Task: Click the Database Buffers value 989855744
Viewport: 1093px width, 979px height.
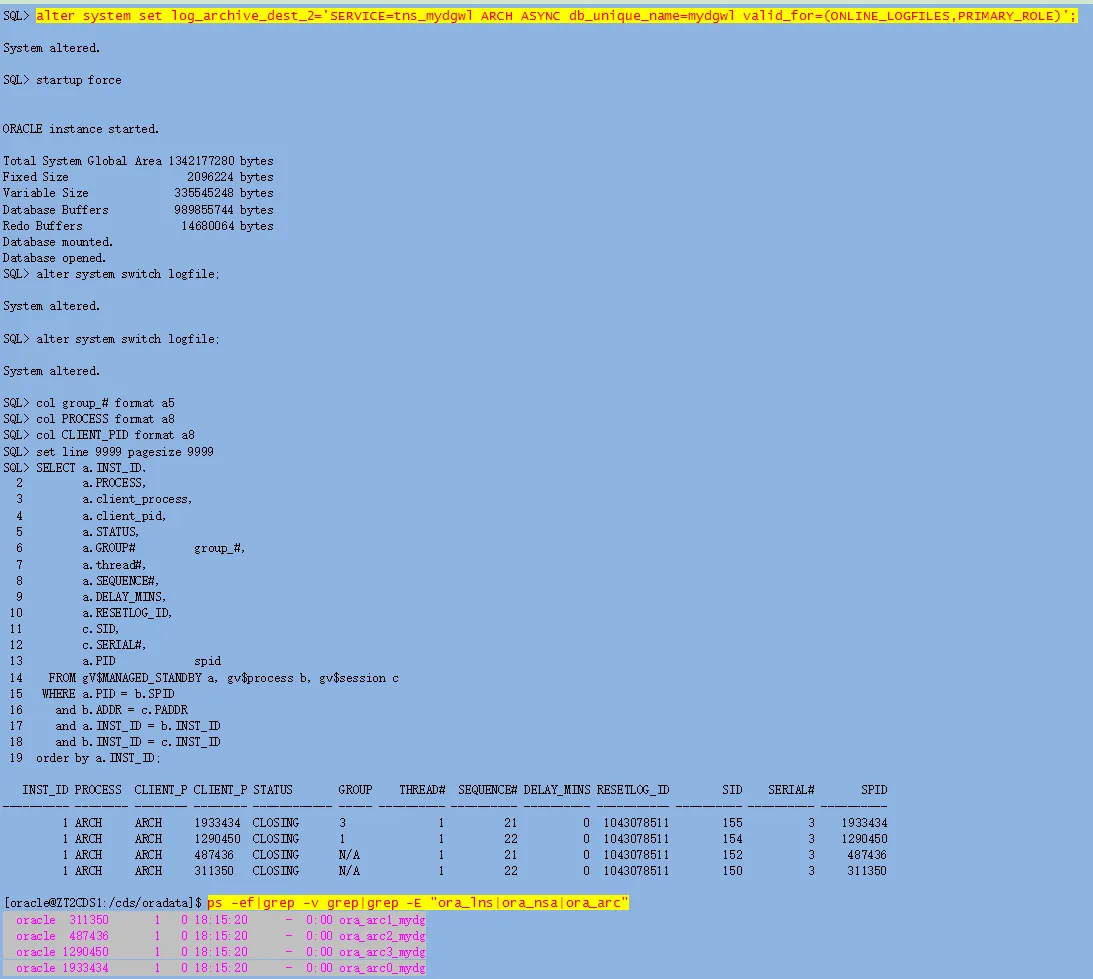Action: (204, 210)
